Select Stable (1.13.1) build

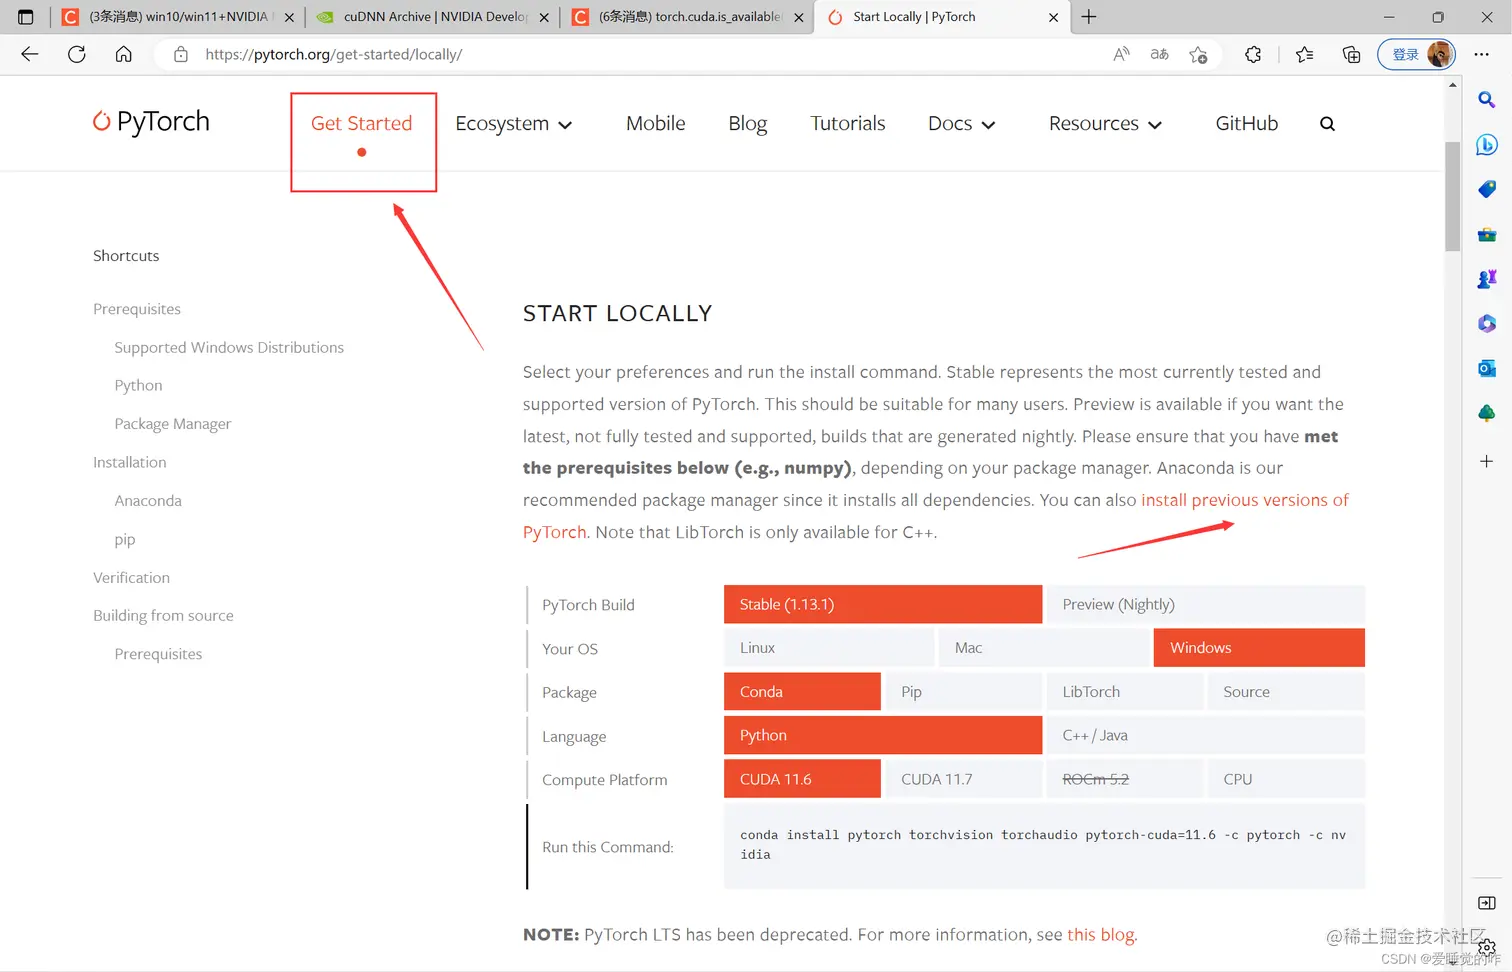click(x=883, y=604)
